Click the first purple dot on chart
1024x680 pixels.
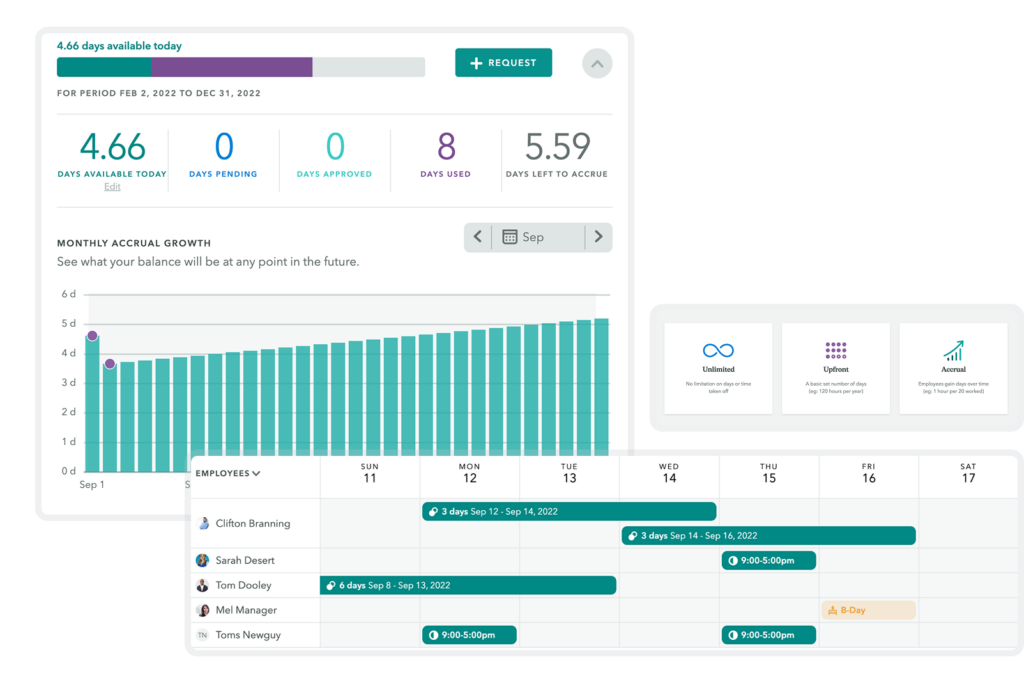pos(92,336)
